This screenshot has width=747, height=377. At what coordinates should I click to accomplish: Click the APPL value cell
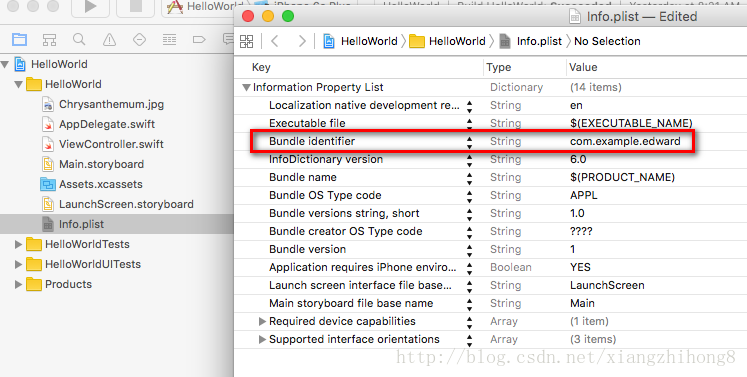(584, 196)
